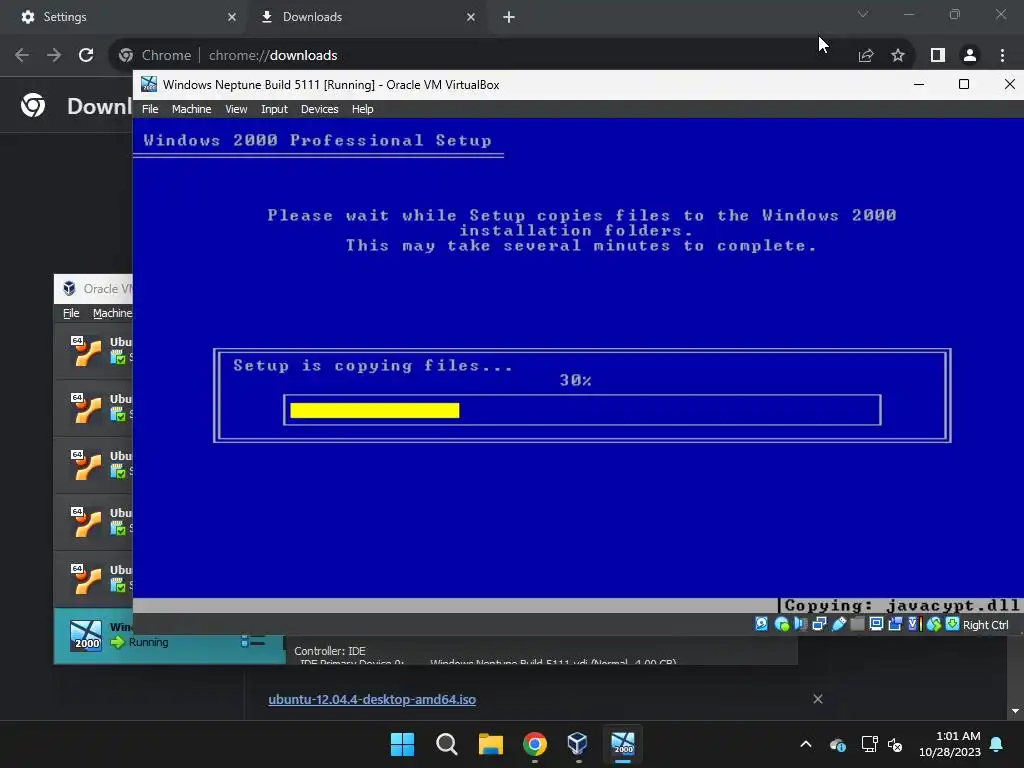The height and width of the screenshot is (768, 1024).
Task: Reload the downloads page
Action: click(86, 55)
